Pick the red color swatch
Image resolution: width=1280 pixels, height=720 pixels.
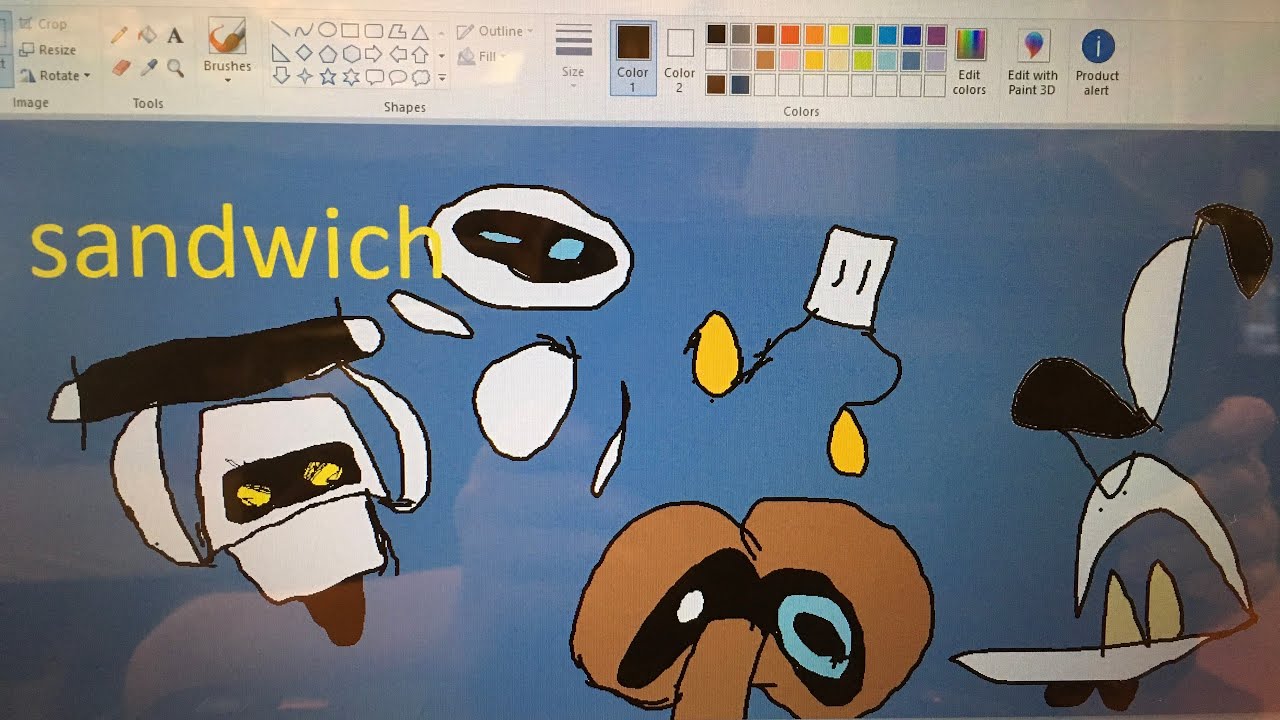(x=790, y=35)
